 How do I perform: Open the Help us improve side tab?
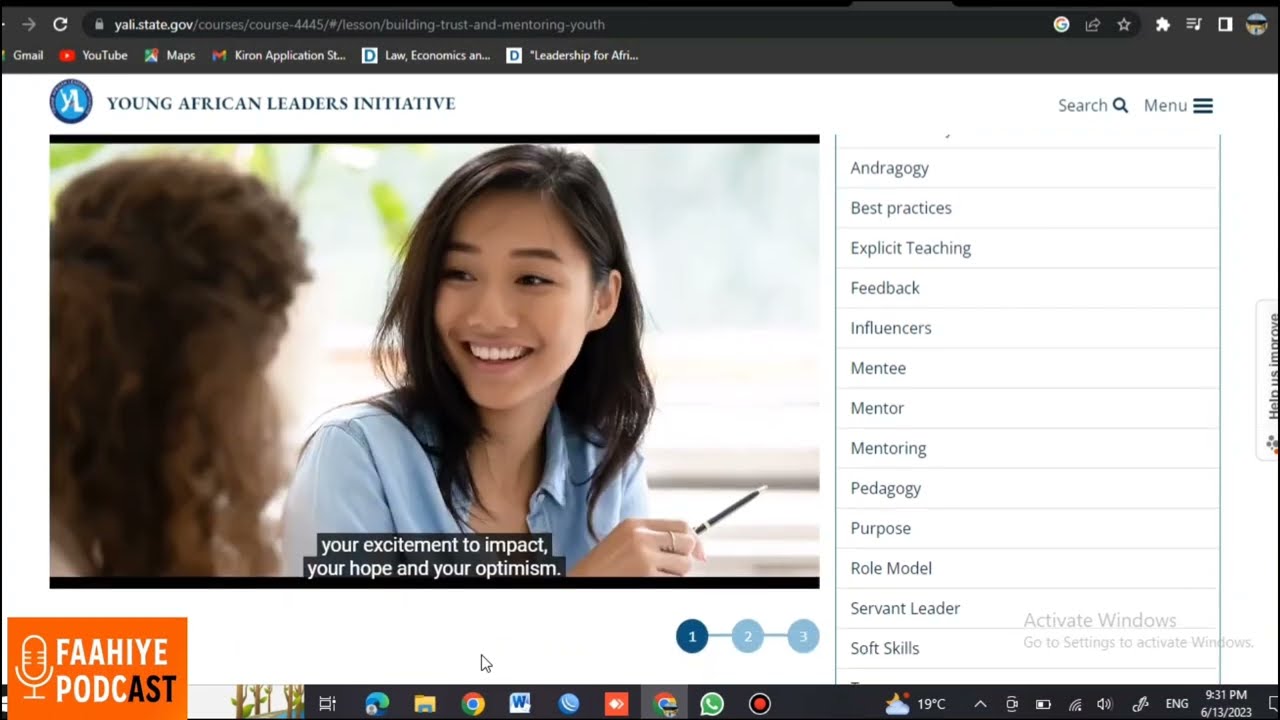pos(1270,380)
